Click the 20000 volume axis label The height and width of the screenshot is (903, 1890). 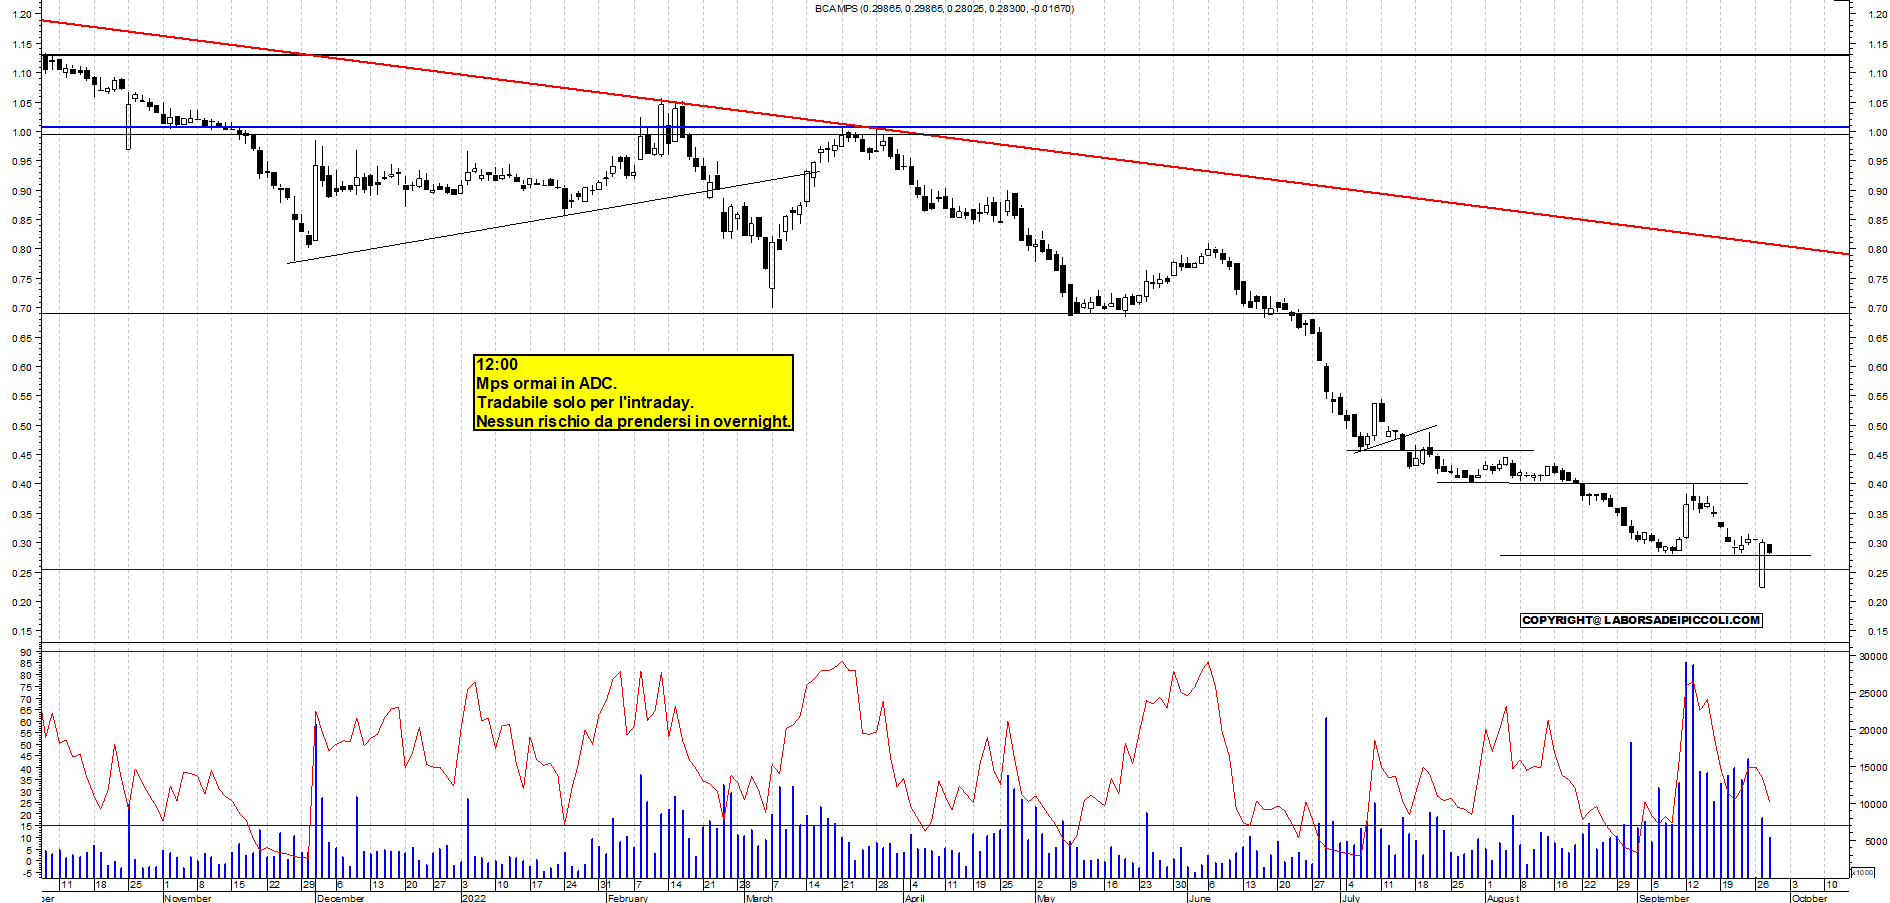pyautogui.click(x=1873, y=730)
